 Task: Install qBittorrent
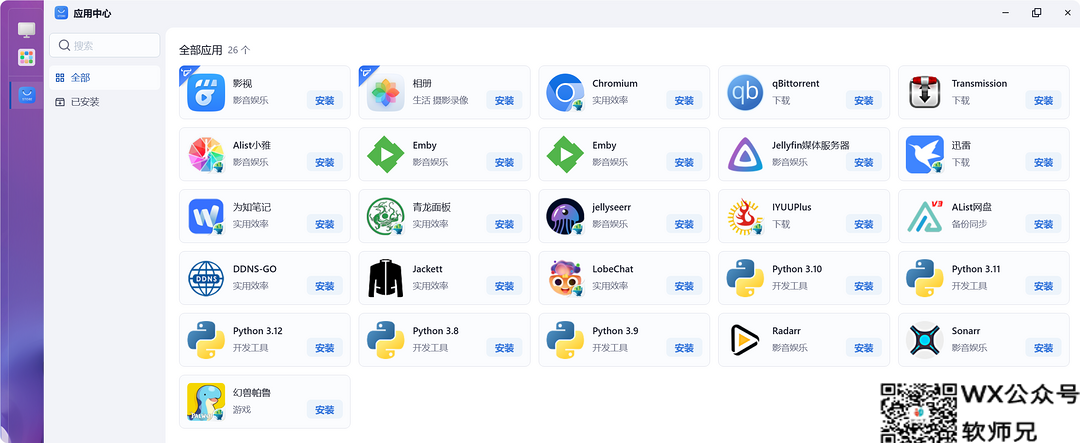pyautogui.click(x=864, y=101)
